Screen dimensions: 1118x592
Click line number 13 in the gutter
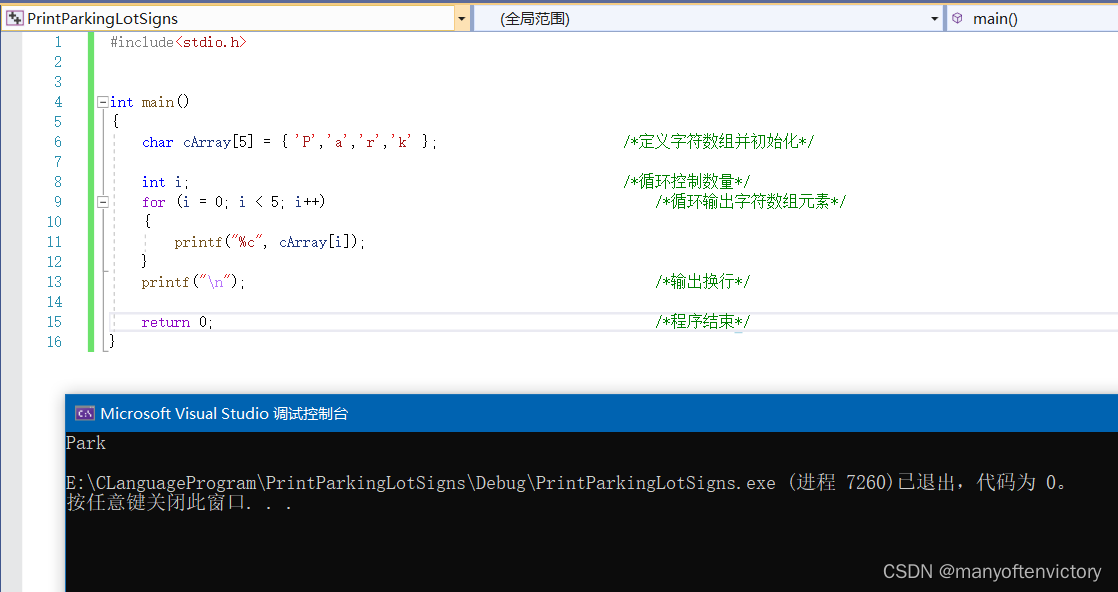point(54,282)
